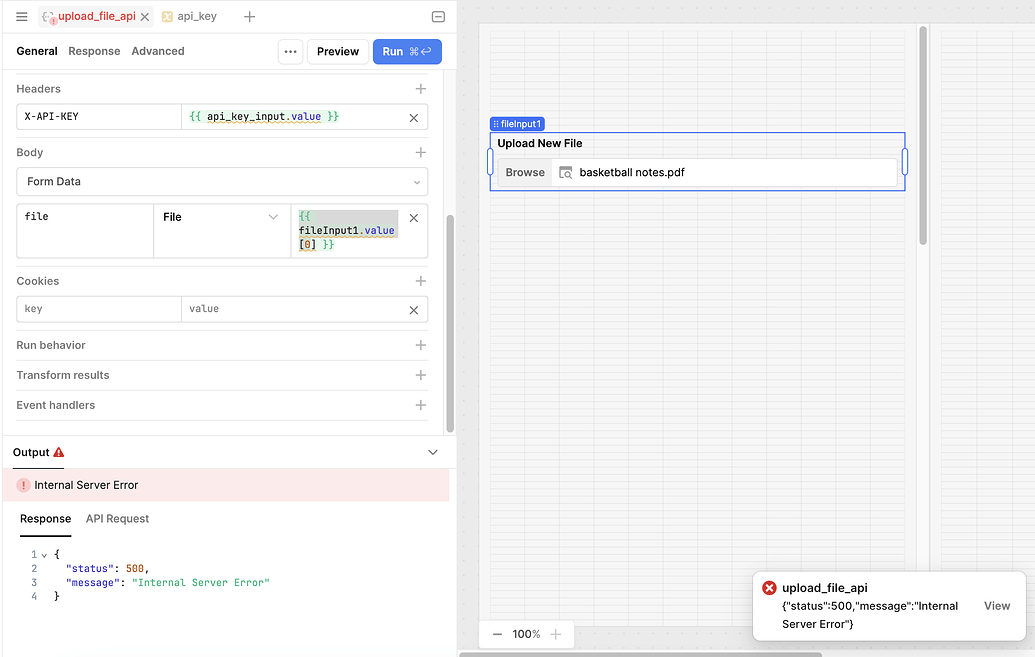This screenshot has height=657, width=1035.
Task: Run the query with Run button
Action: [x=407, y=52]
